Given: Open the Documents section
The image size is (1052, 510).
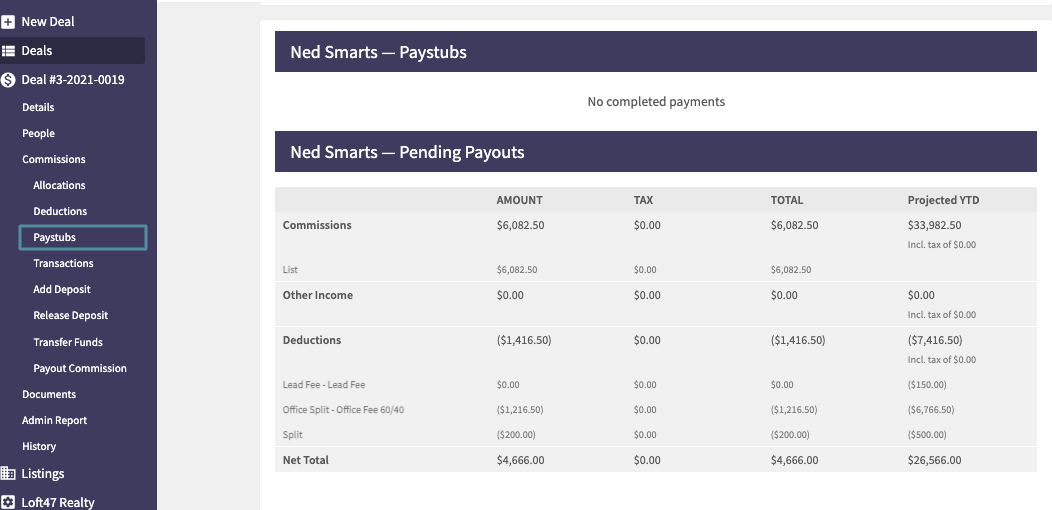Looking at the screenshot, I should click(x=49, y=394).
